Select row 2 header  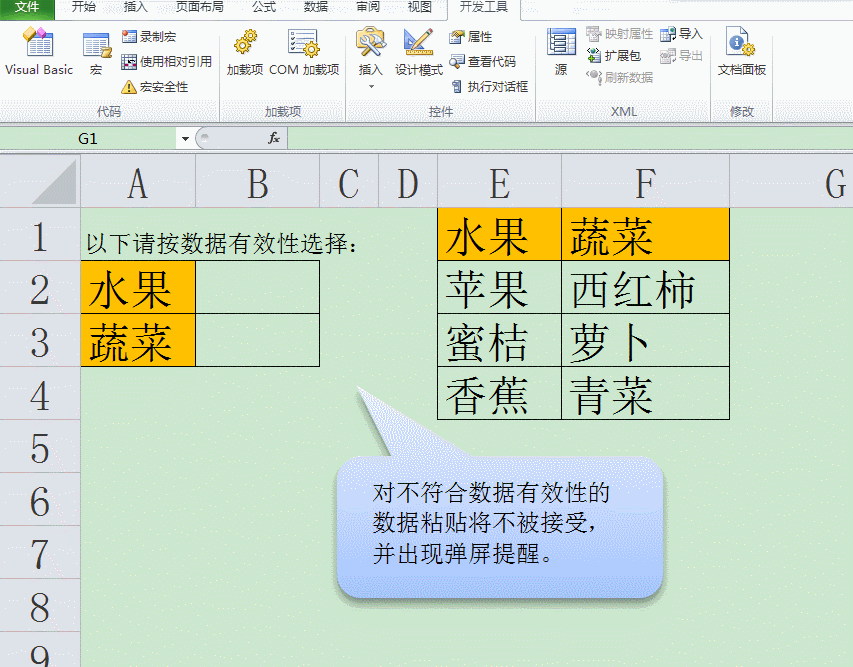40,287
